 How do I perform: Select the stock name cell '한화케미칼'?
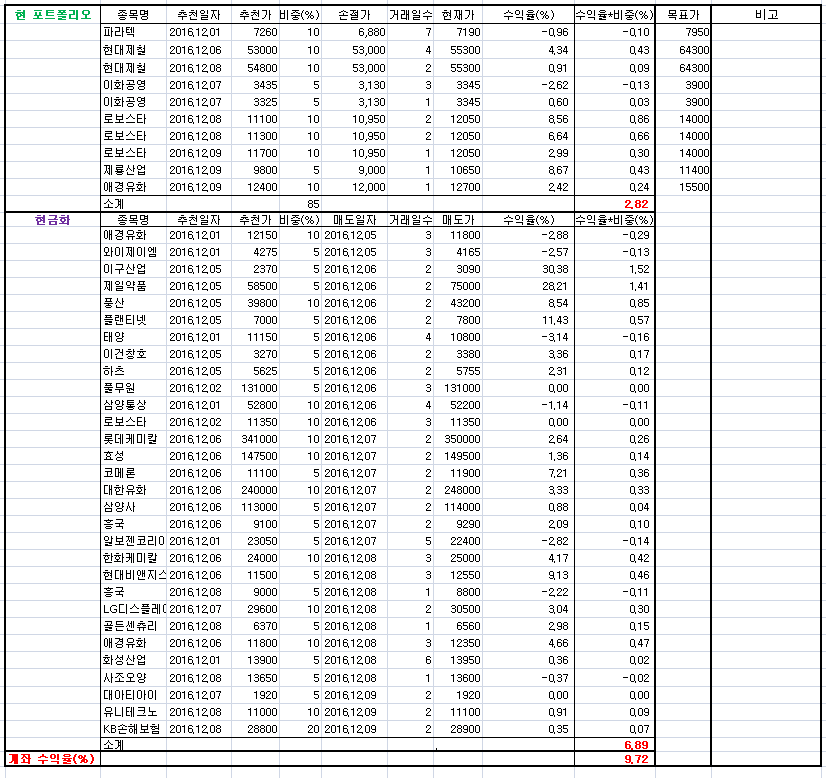(130, 558)
